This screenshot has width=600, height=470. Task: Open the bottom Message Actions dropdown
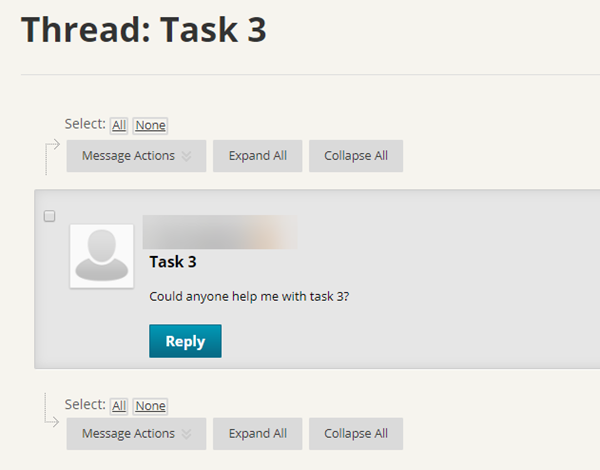(x=136, y=434)
